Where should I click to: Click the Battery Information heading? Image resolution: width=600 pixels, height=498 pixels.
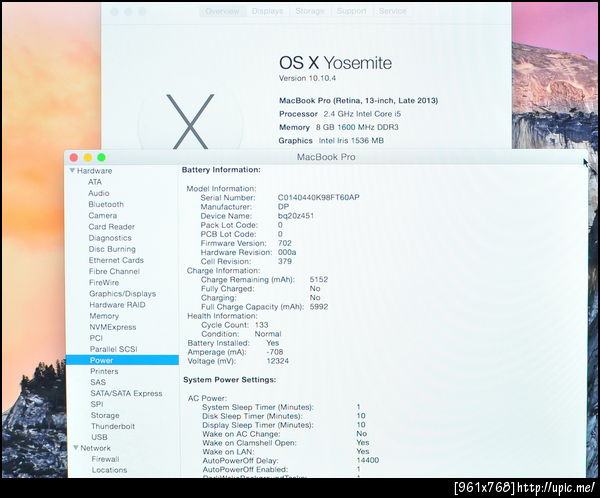(221, 170)
